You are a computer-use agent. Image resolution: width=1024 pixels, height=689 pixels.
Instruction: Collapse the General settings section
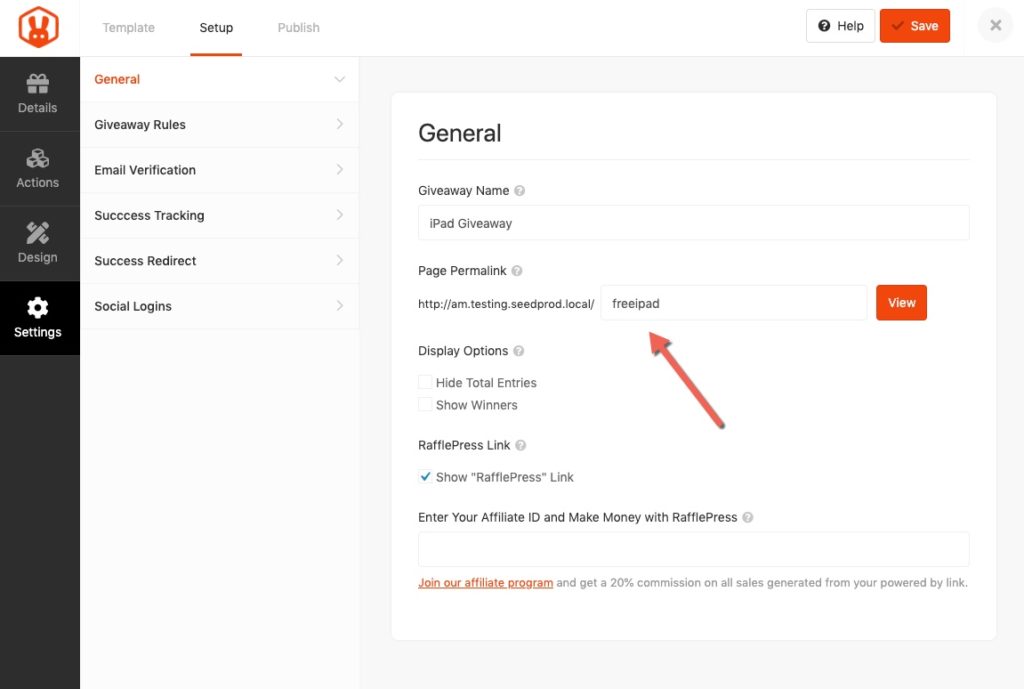tap(219, 79)
